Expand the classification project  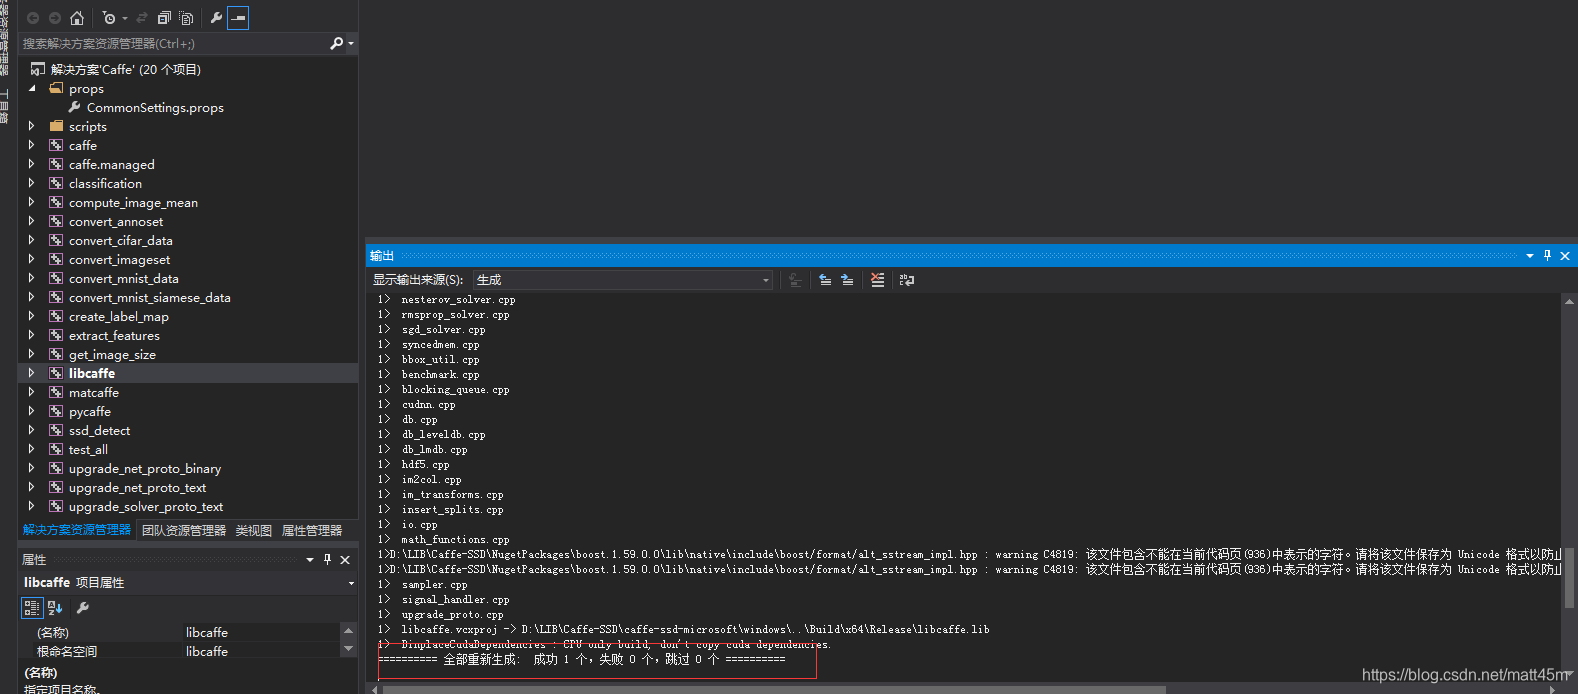coord(32,183)
